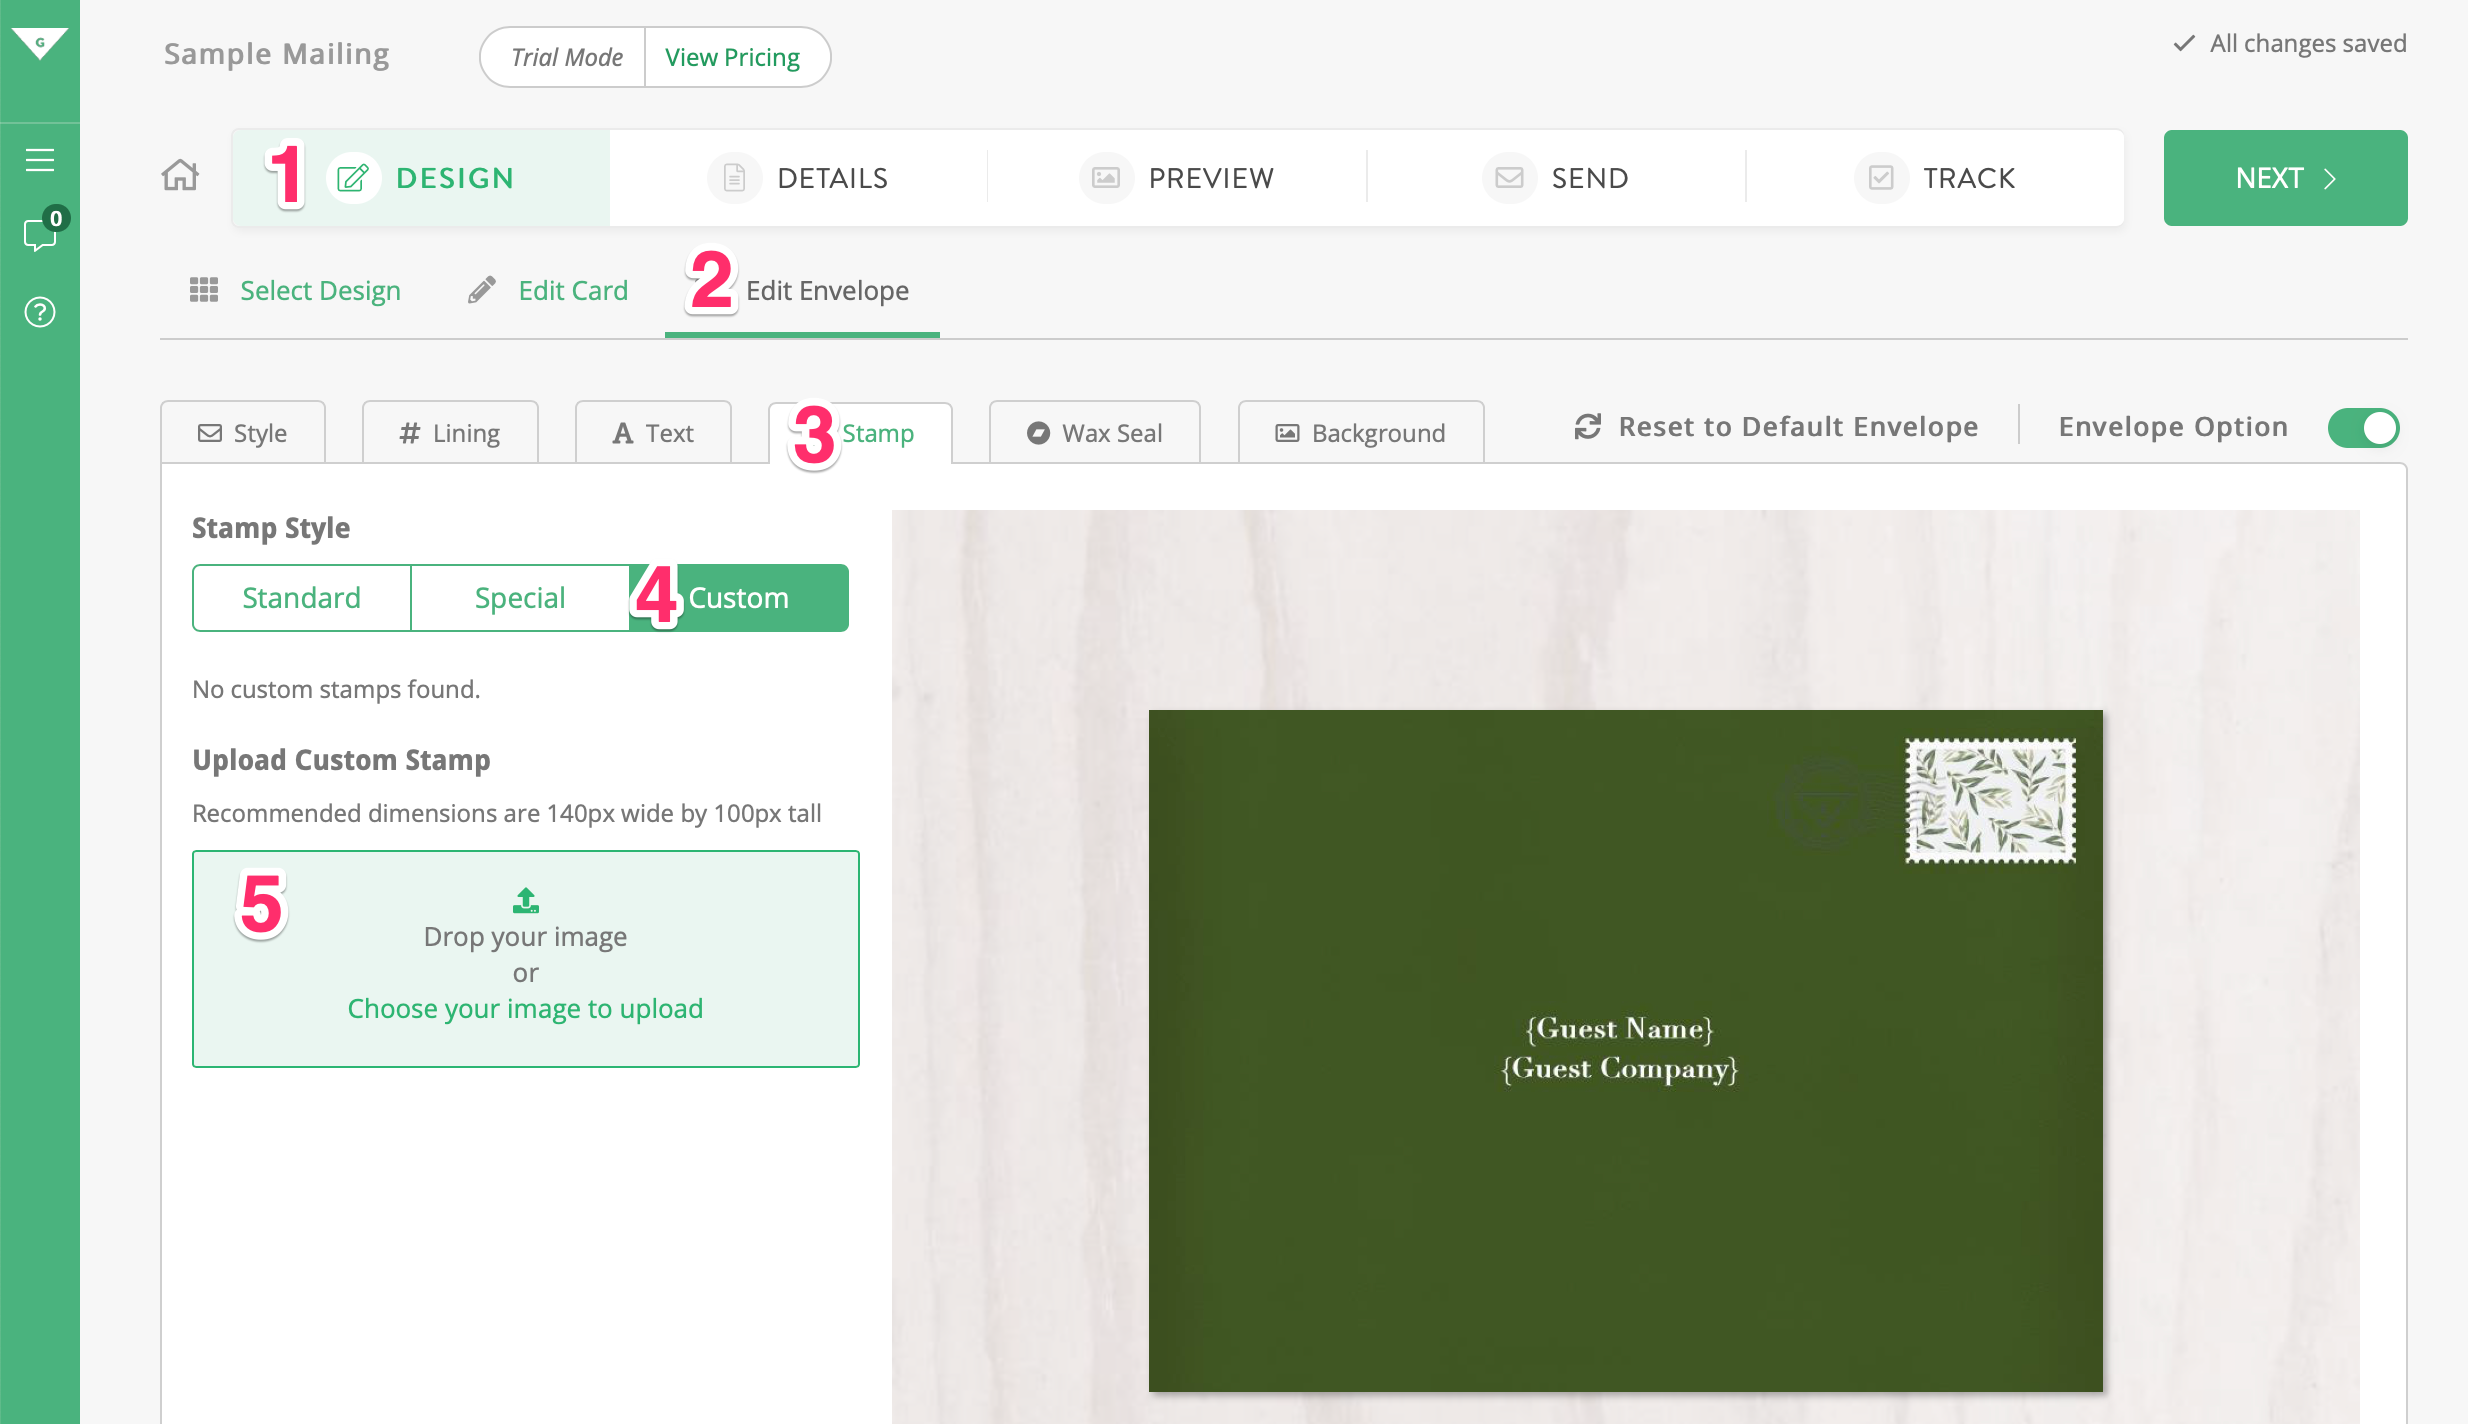Open the hamburger menu in sidebar

40,160
